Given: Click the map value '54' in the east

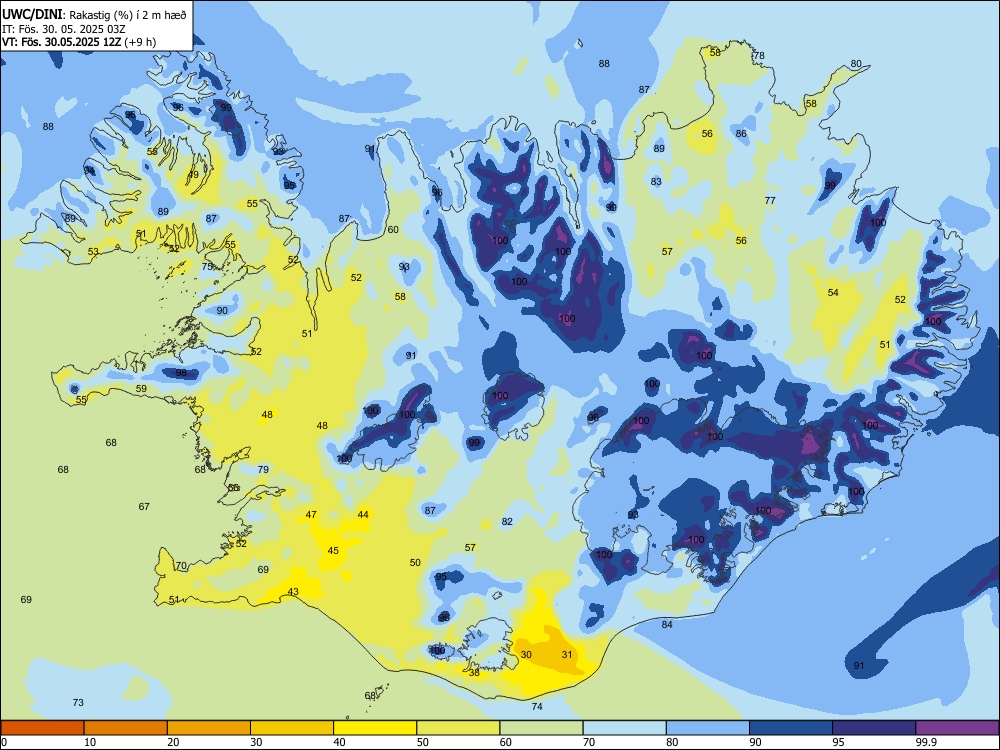Looking at the screenshot, I should pyautogui.click(x=833, y=292).
